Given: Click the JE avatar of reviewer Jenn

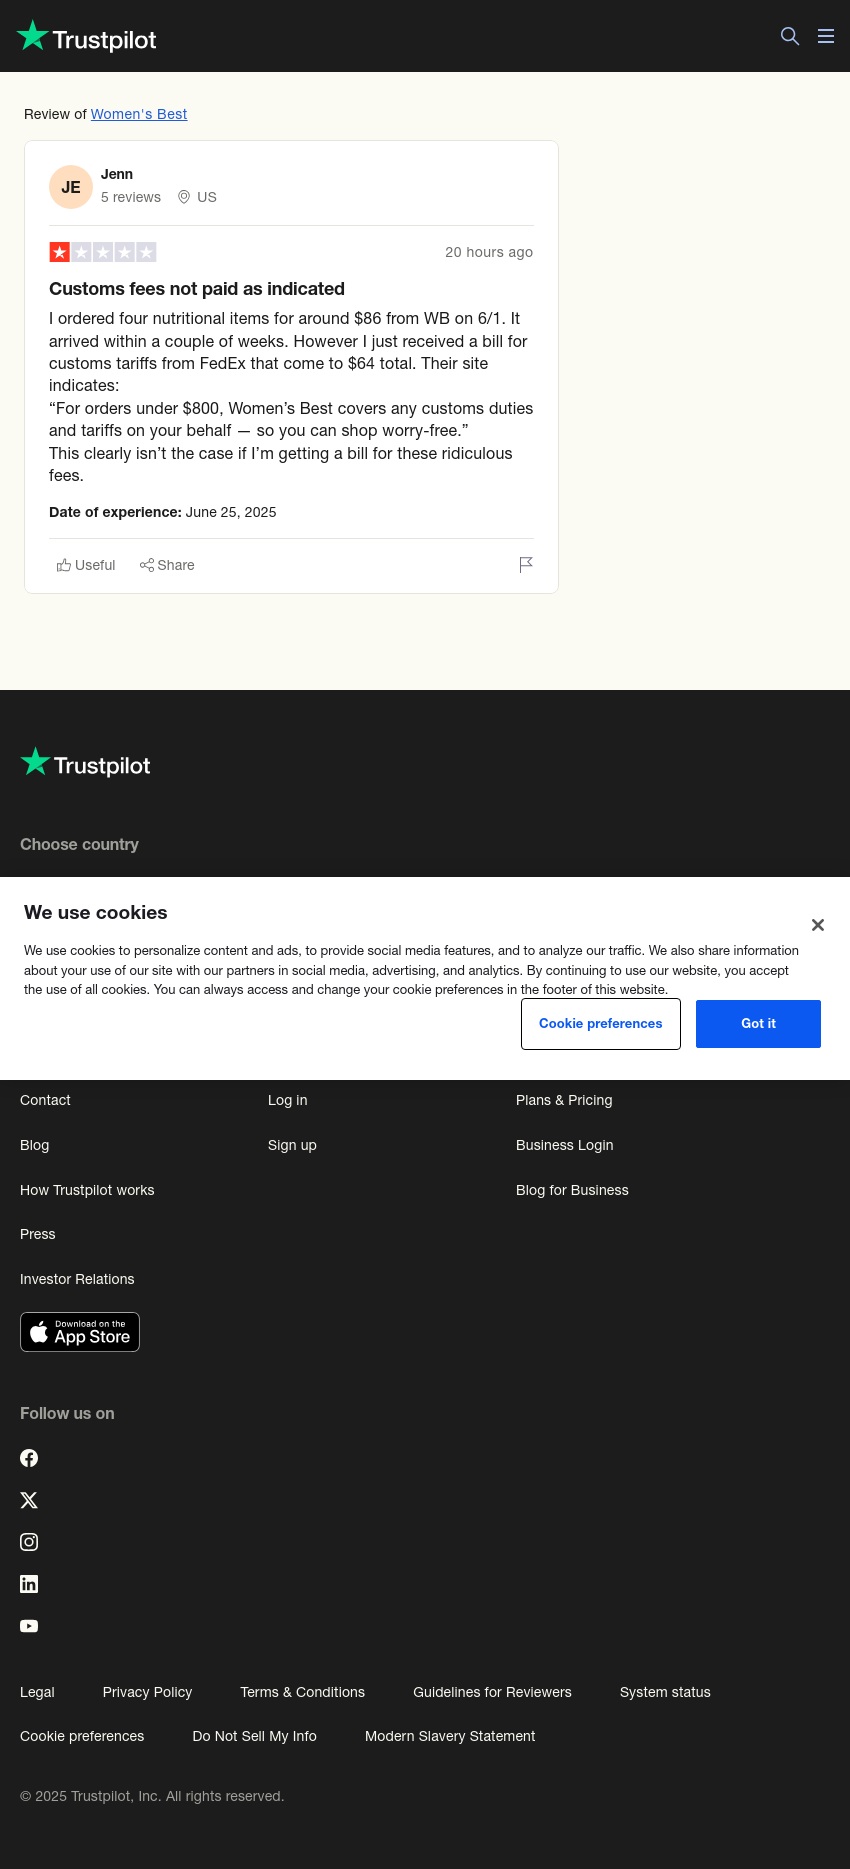Looking at the screenshot, I should point(71,187).
